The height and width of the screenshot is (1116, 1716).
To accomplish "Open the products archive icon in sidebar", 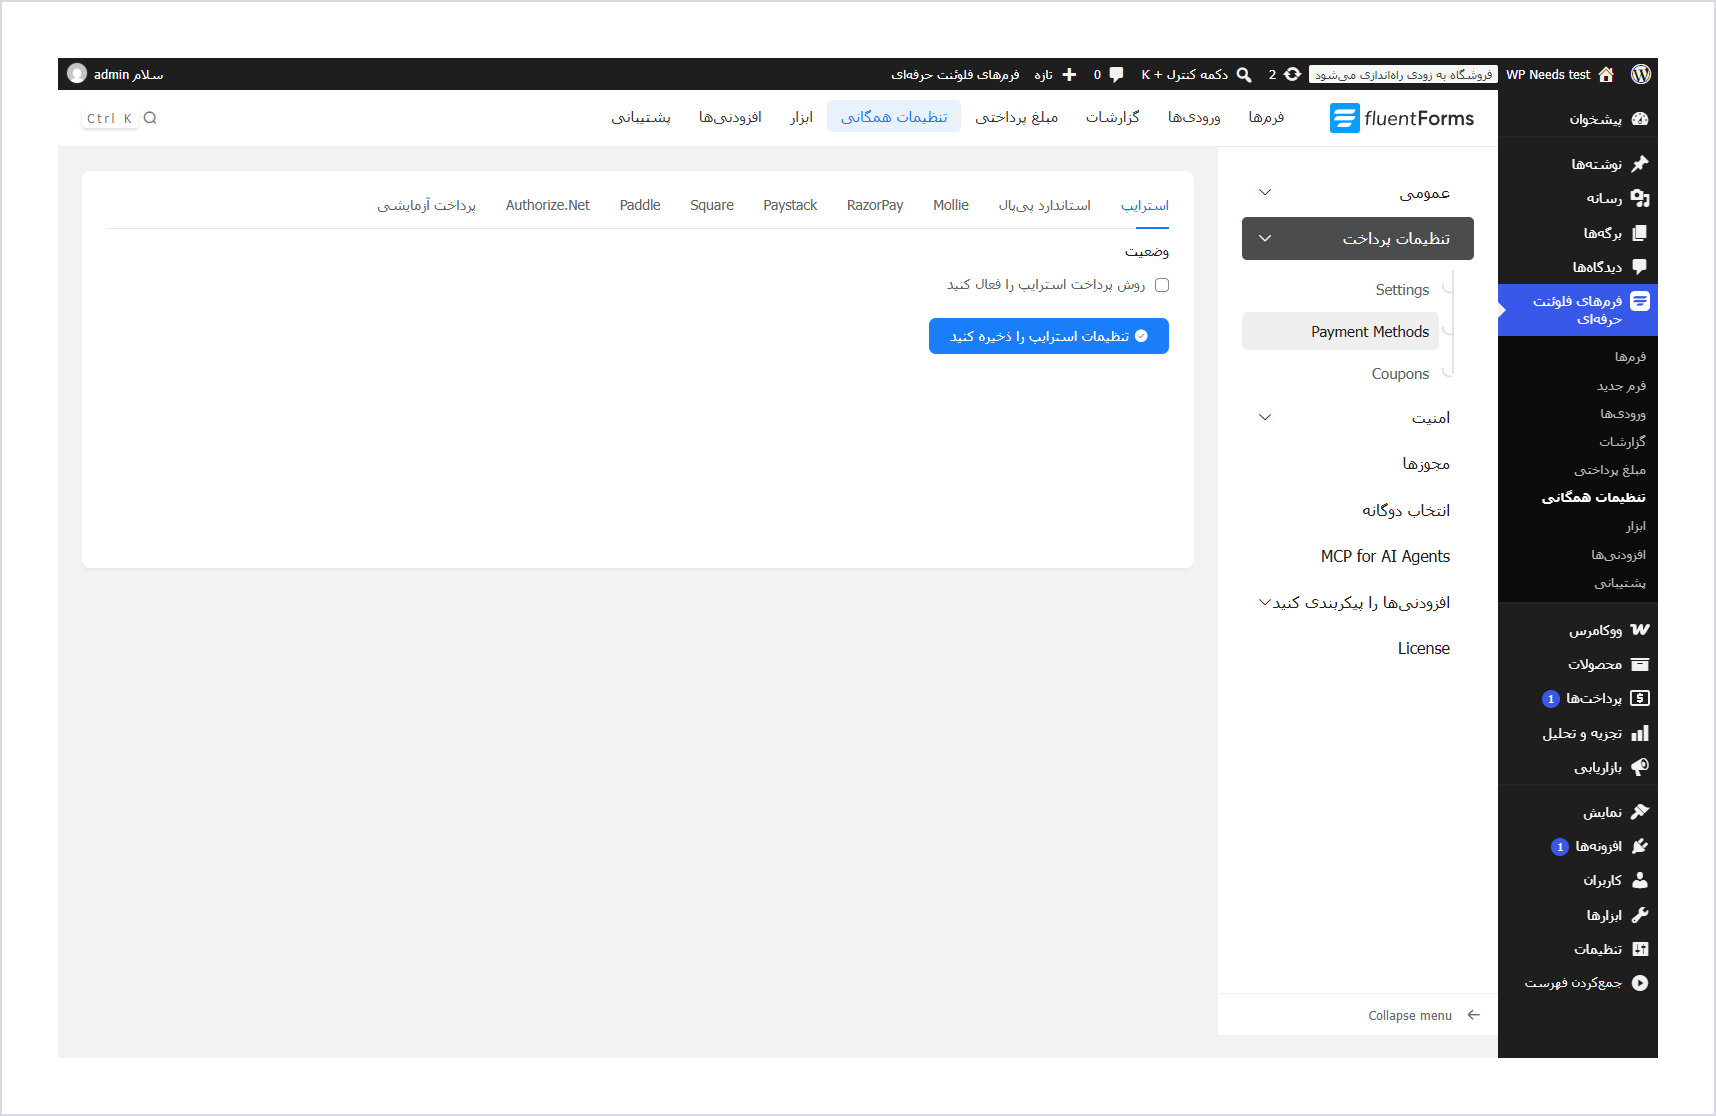I will pyautogui.click(x=1640, y=664).
